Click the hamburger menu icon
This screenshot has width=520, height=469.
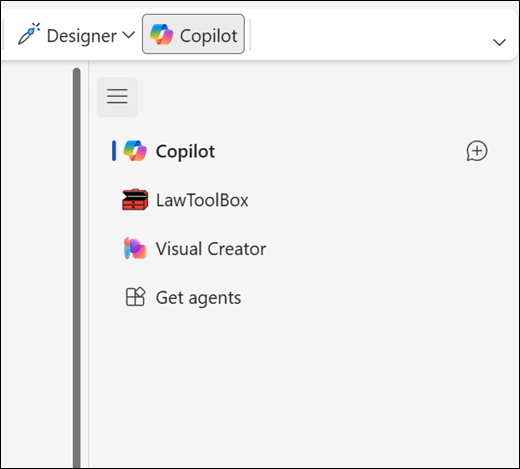point(117,97)
